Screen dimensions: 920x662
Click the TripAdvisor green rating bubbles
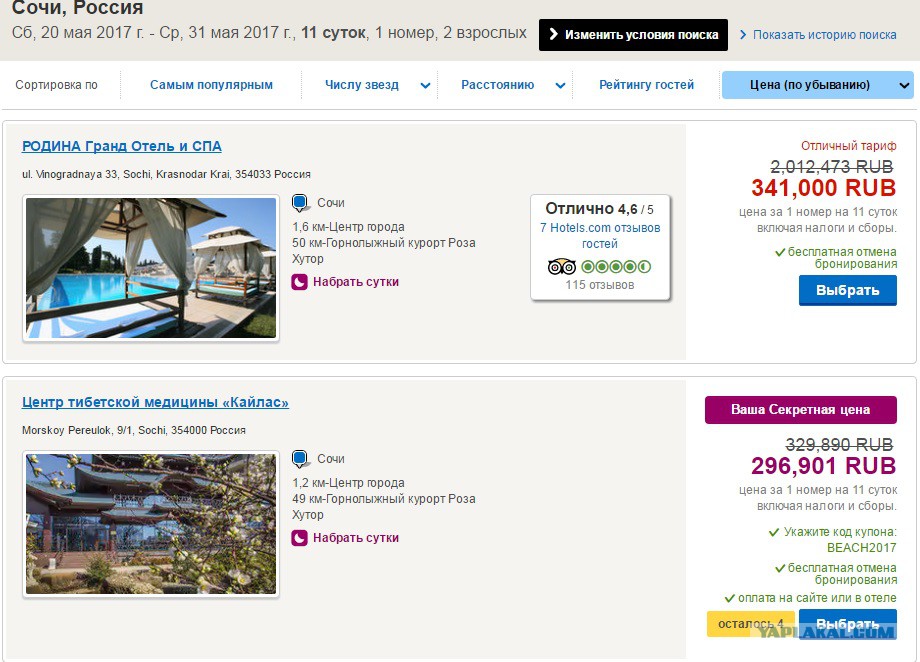616,267
